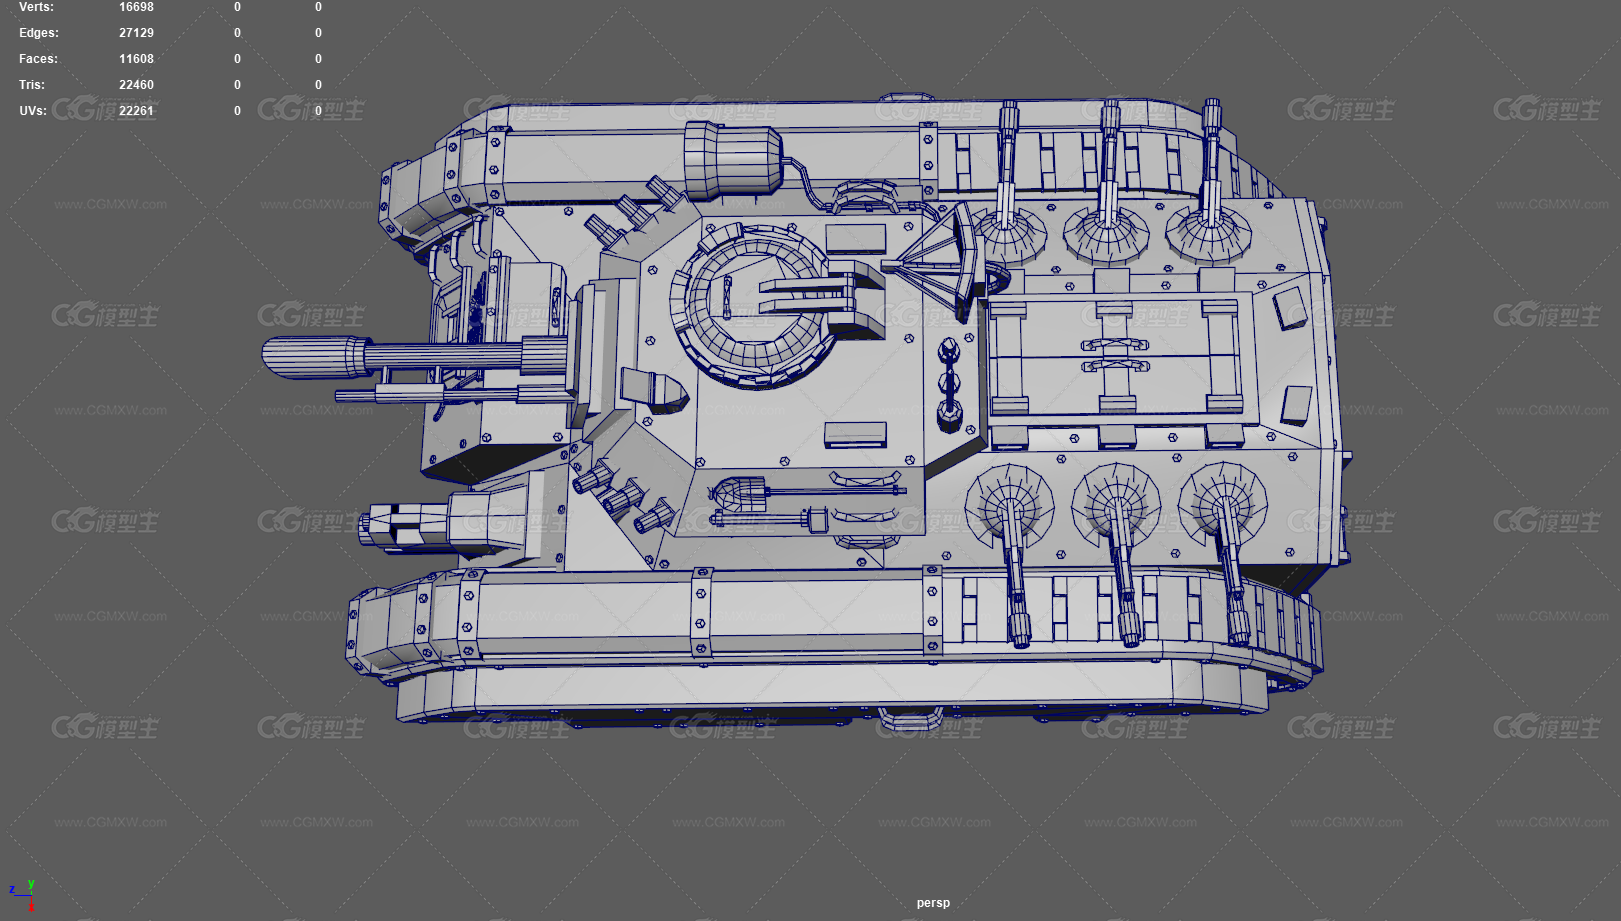Click the UVs count value 22261

tap(136, 111)
